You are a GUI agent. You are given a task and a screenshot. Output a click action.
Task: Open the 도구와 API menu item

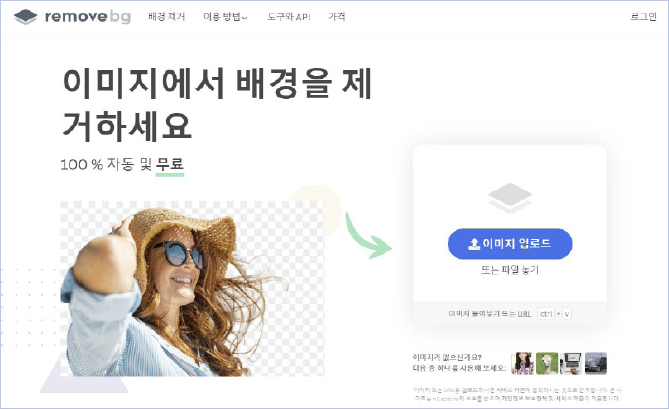(x=289, y=17)
